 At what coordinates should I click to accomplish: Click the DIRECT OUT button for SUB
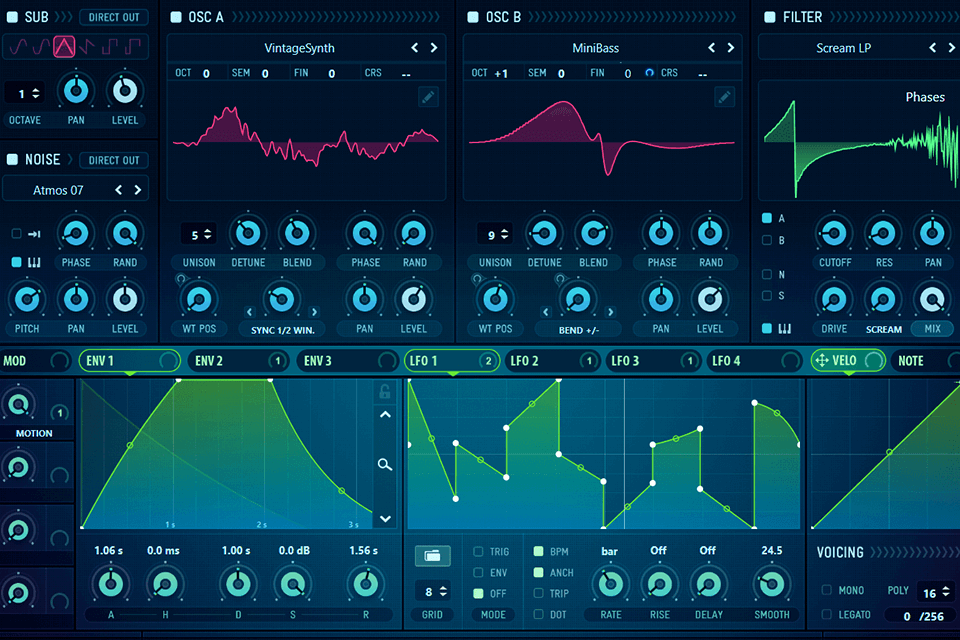pyautogui.click(x=116, y=16)
